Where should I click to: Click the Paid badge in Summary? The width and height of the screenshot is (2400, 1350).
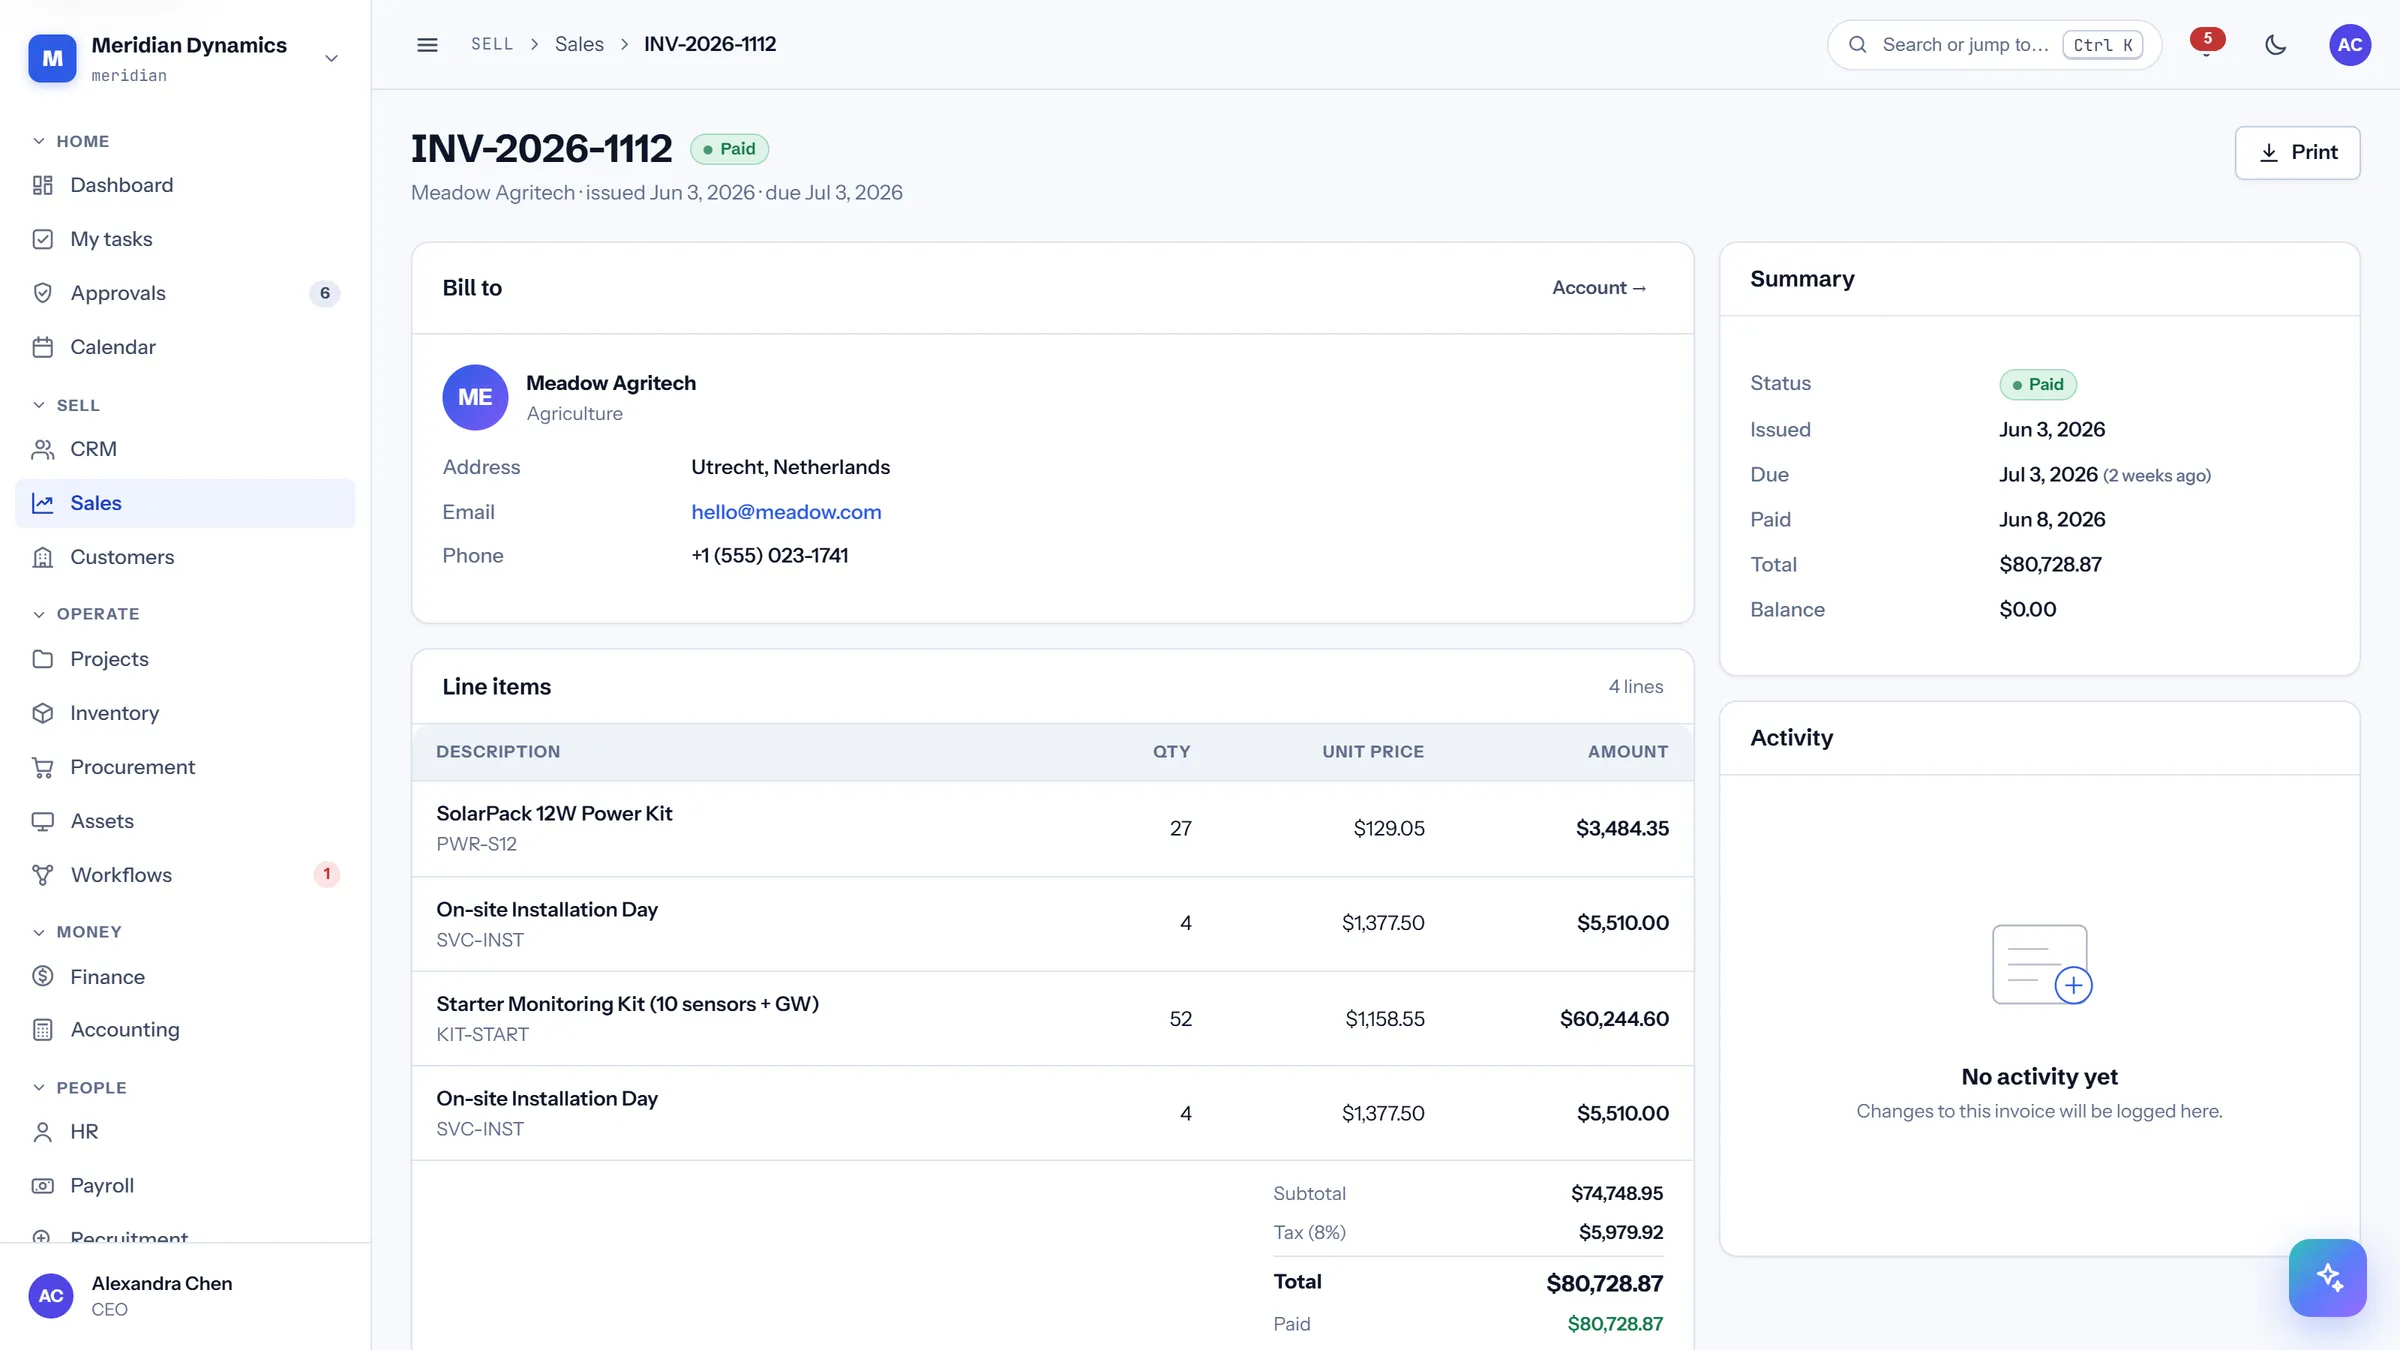pyautogui.click(x=2038, y=384)
